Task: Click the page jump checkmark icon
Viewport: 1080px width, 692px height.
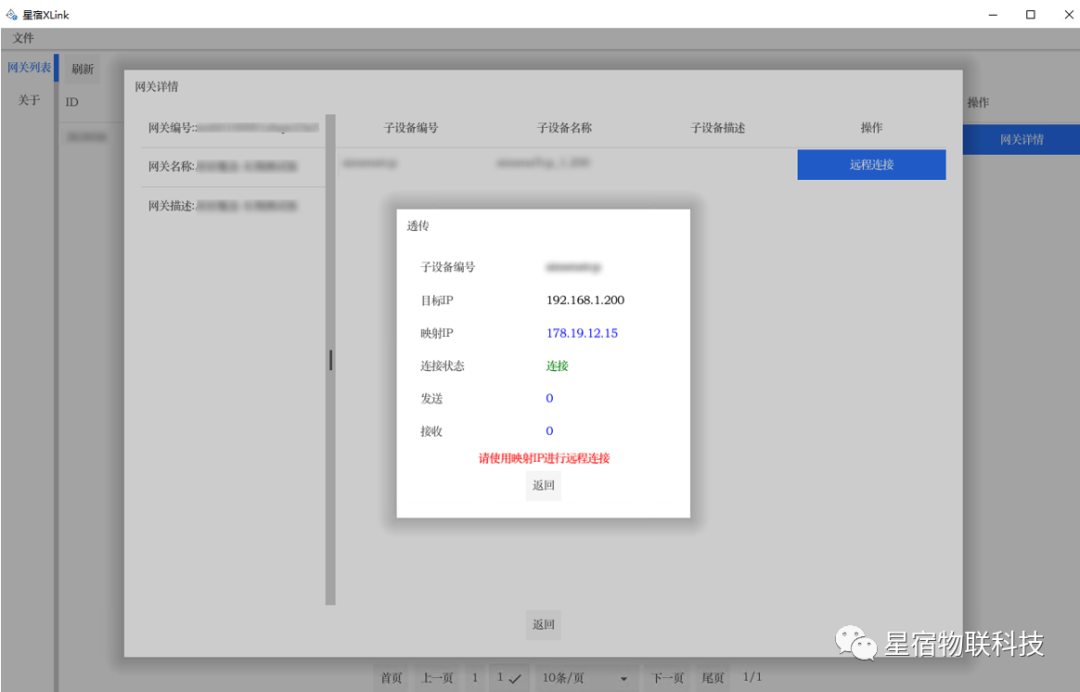Action: [515, 679]
